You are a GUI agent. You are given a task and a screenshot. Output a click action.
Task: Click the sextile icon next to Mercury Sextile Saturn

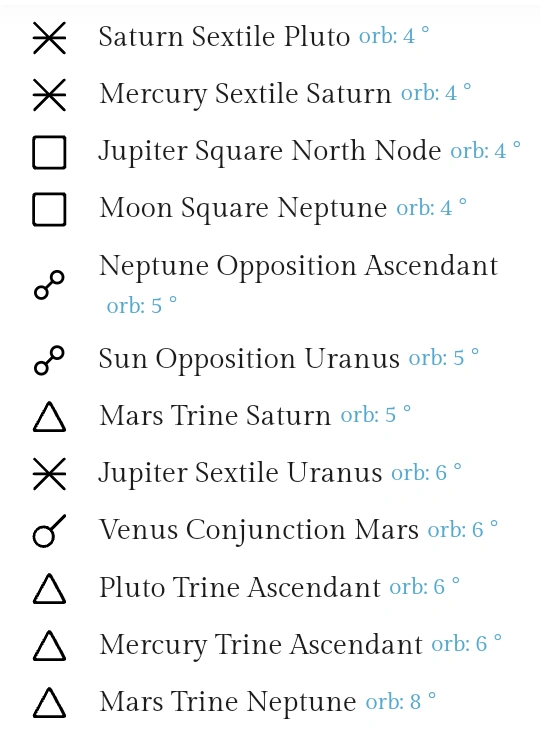pos(49,95)
